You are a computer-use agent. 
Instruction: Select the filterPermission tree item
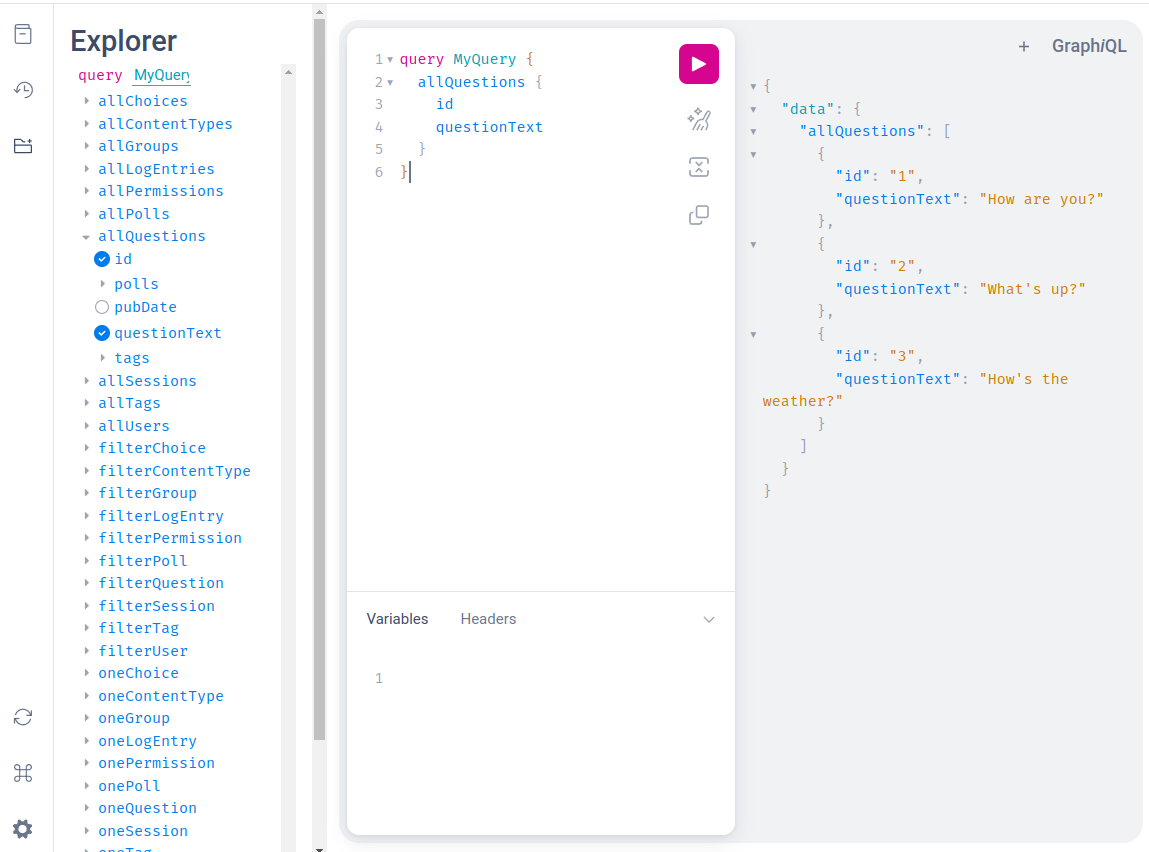tap(170, 538)
